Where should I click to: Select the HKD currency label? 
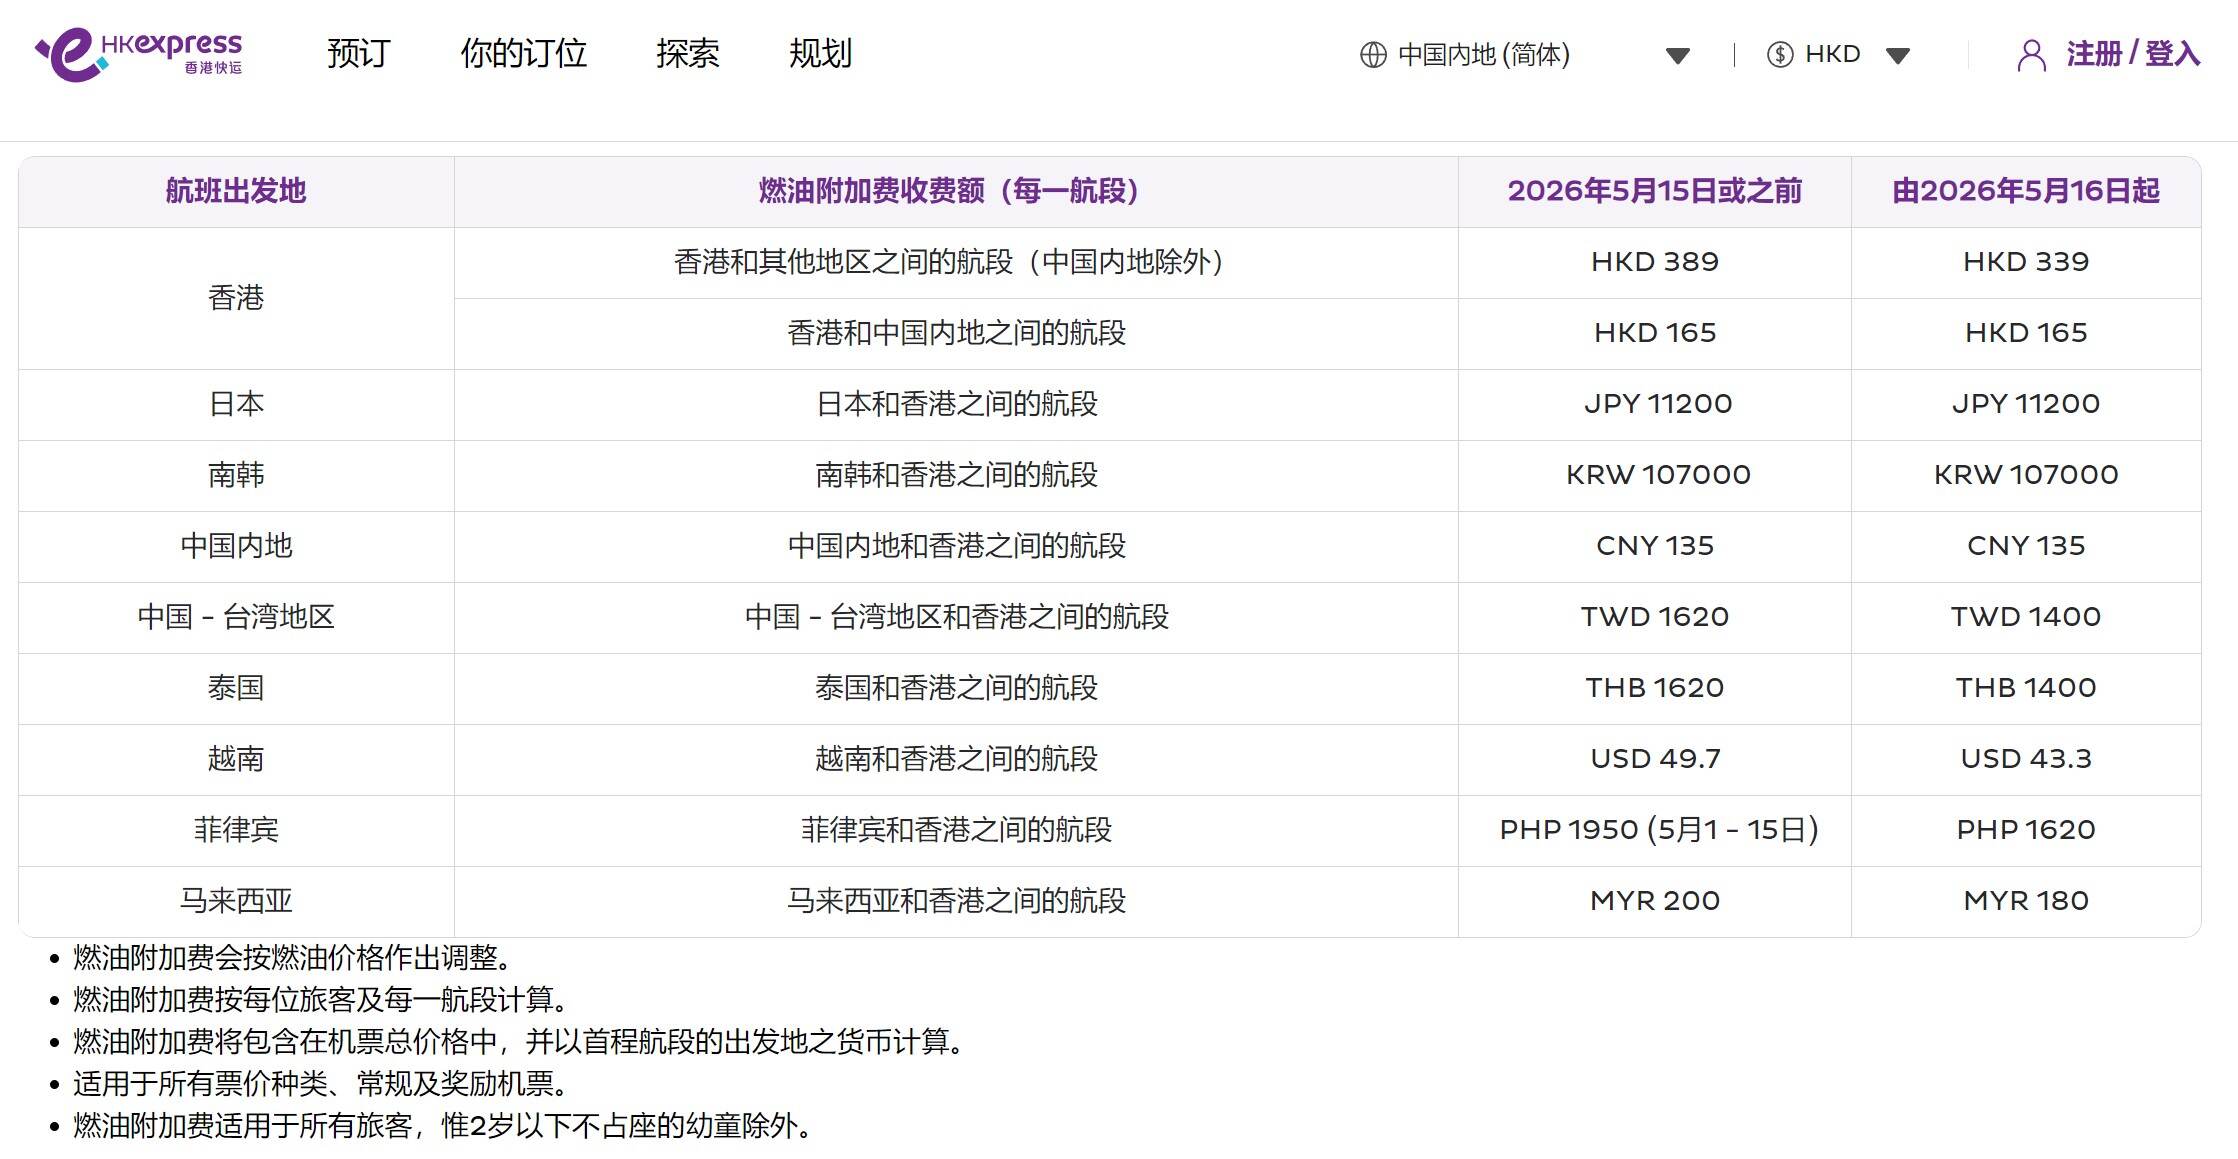(1832, 54)
